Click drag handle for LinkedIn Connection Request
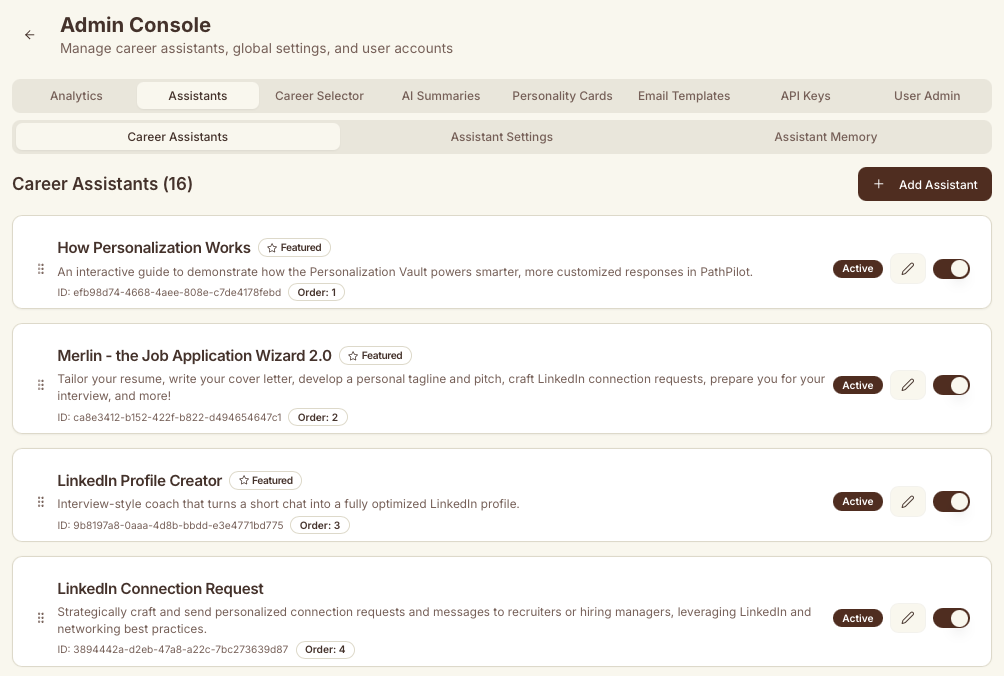The width and height of the screenshot is (1004, 676). 41,619
